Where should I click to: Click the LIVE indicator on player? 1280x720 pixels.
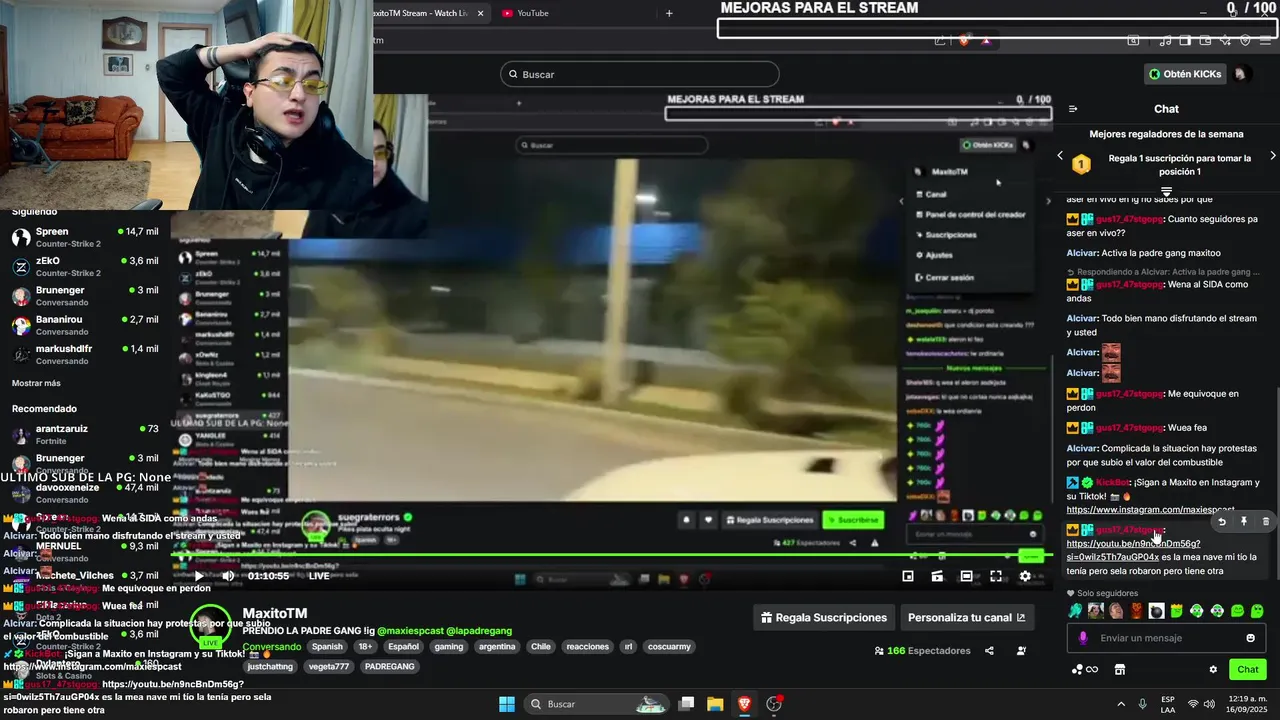pos(319,576)
